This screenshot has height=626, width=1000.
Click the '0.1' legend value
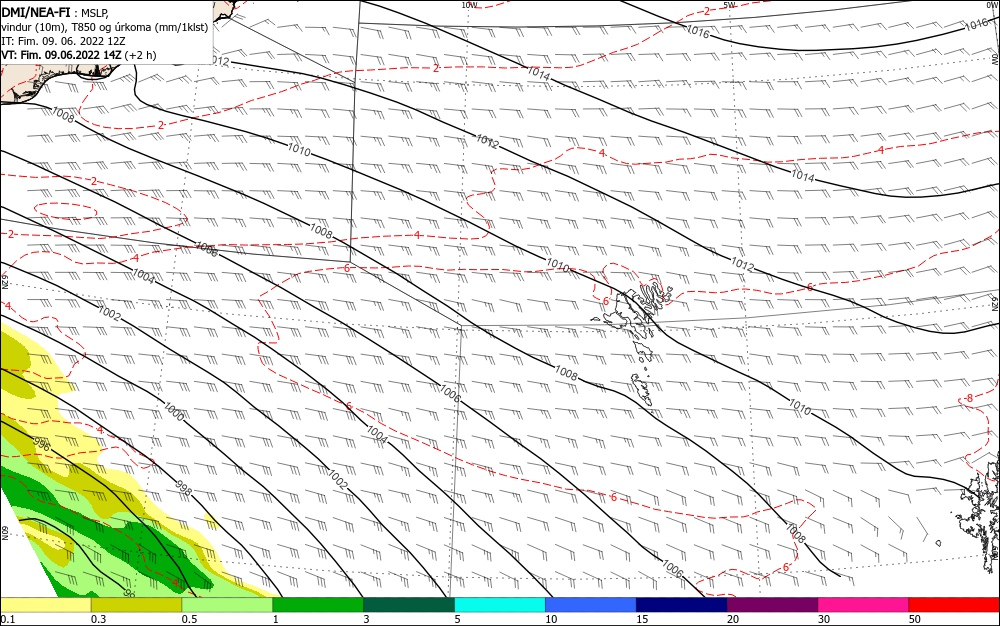point(7,619)
